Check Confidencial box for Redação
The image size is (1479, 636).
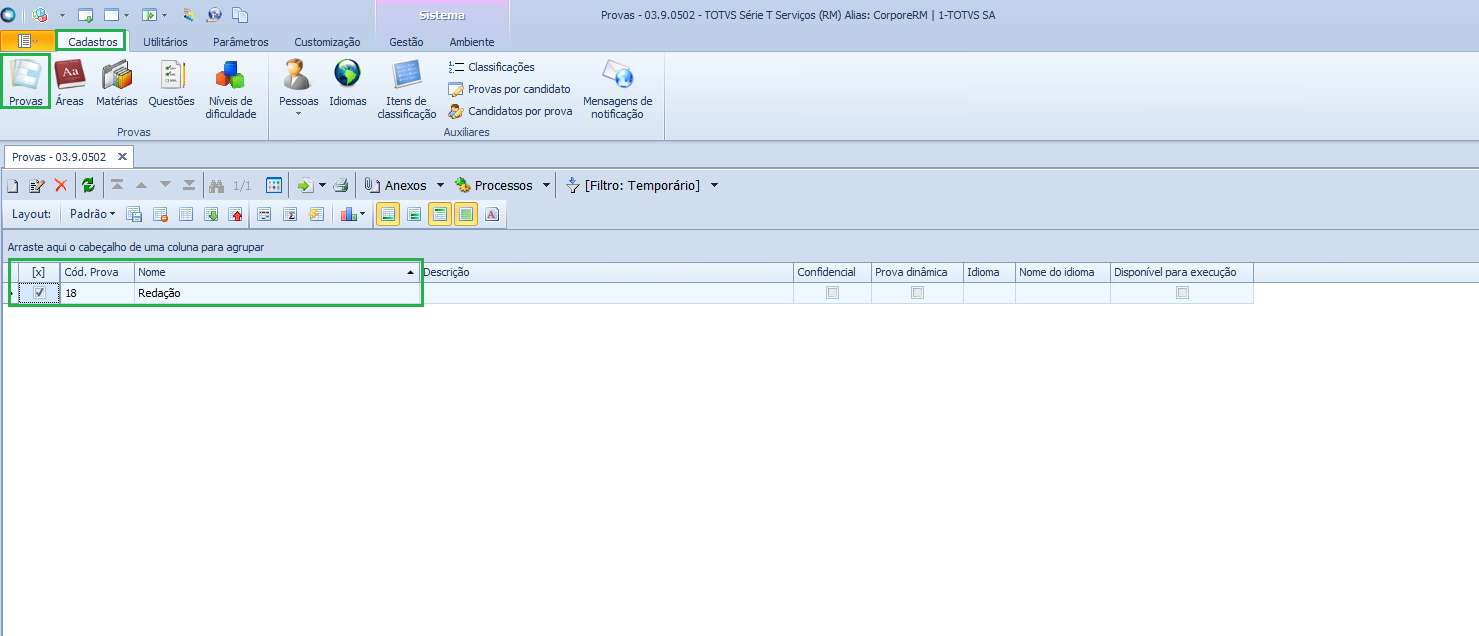click(832, 293)
